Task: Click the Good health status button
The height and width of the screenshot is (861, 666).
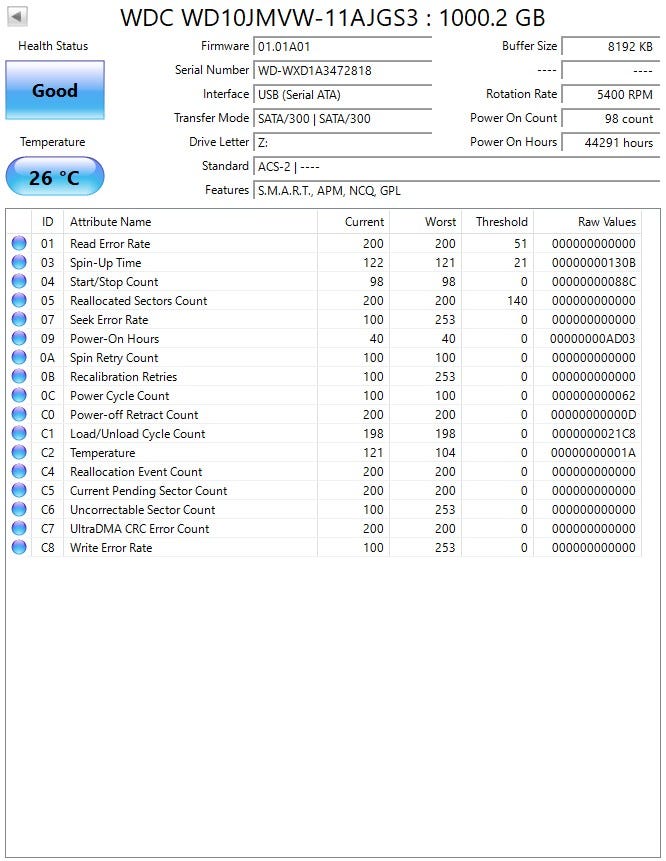Action: pyautogui.click(x=54, y=91)
